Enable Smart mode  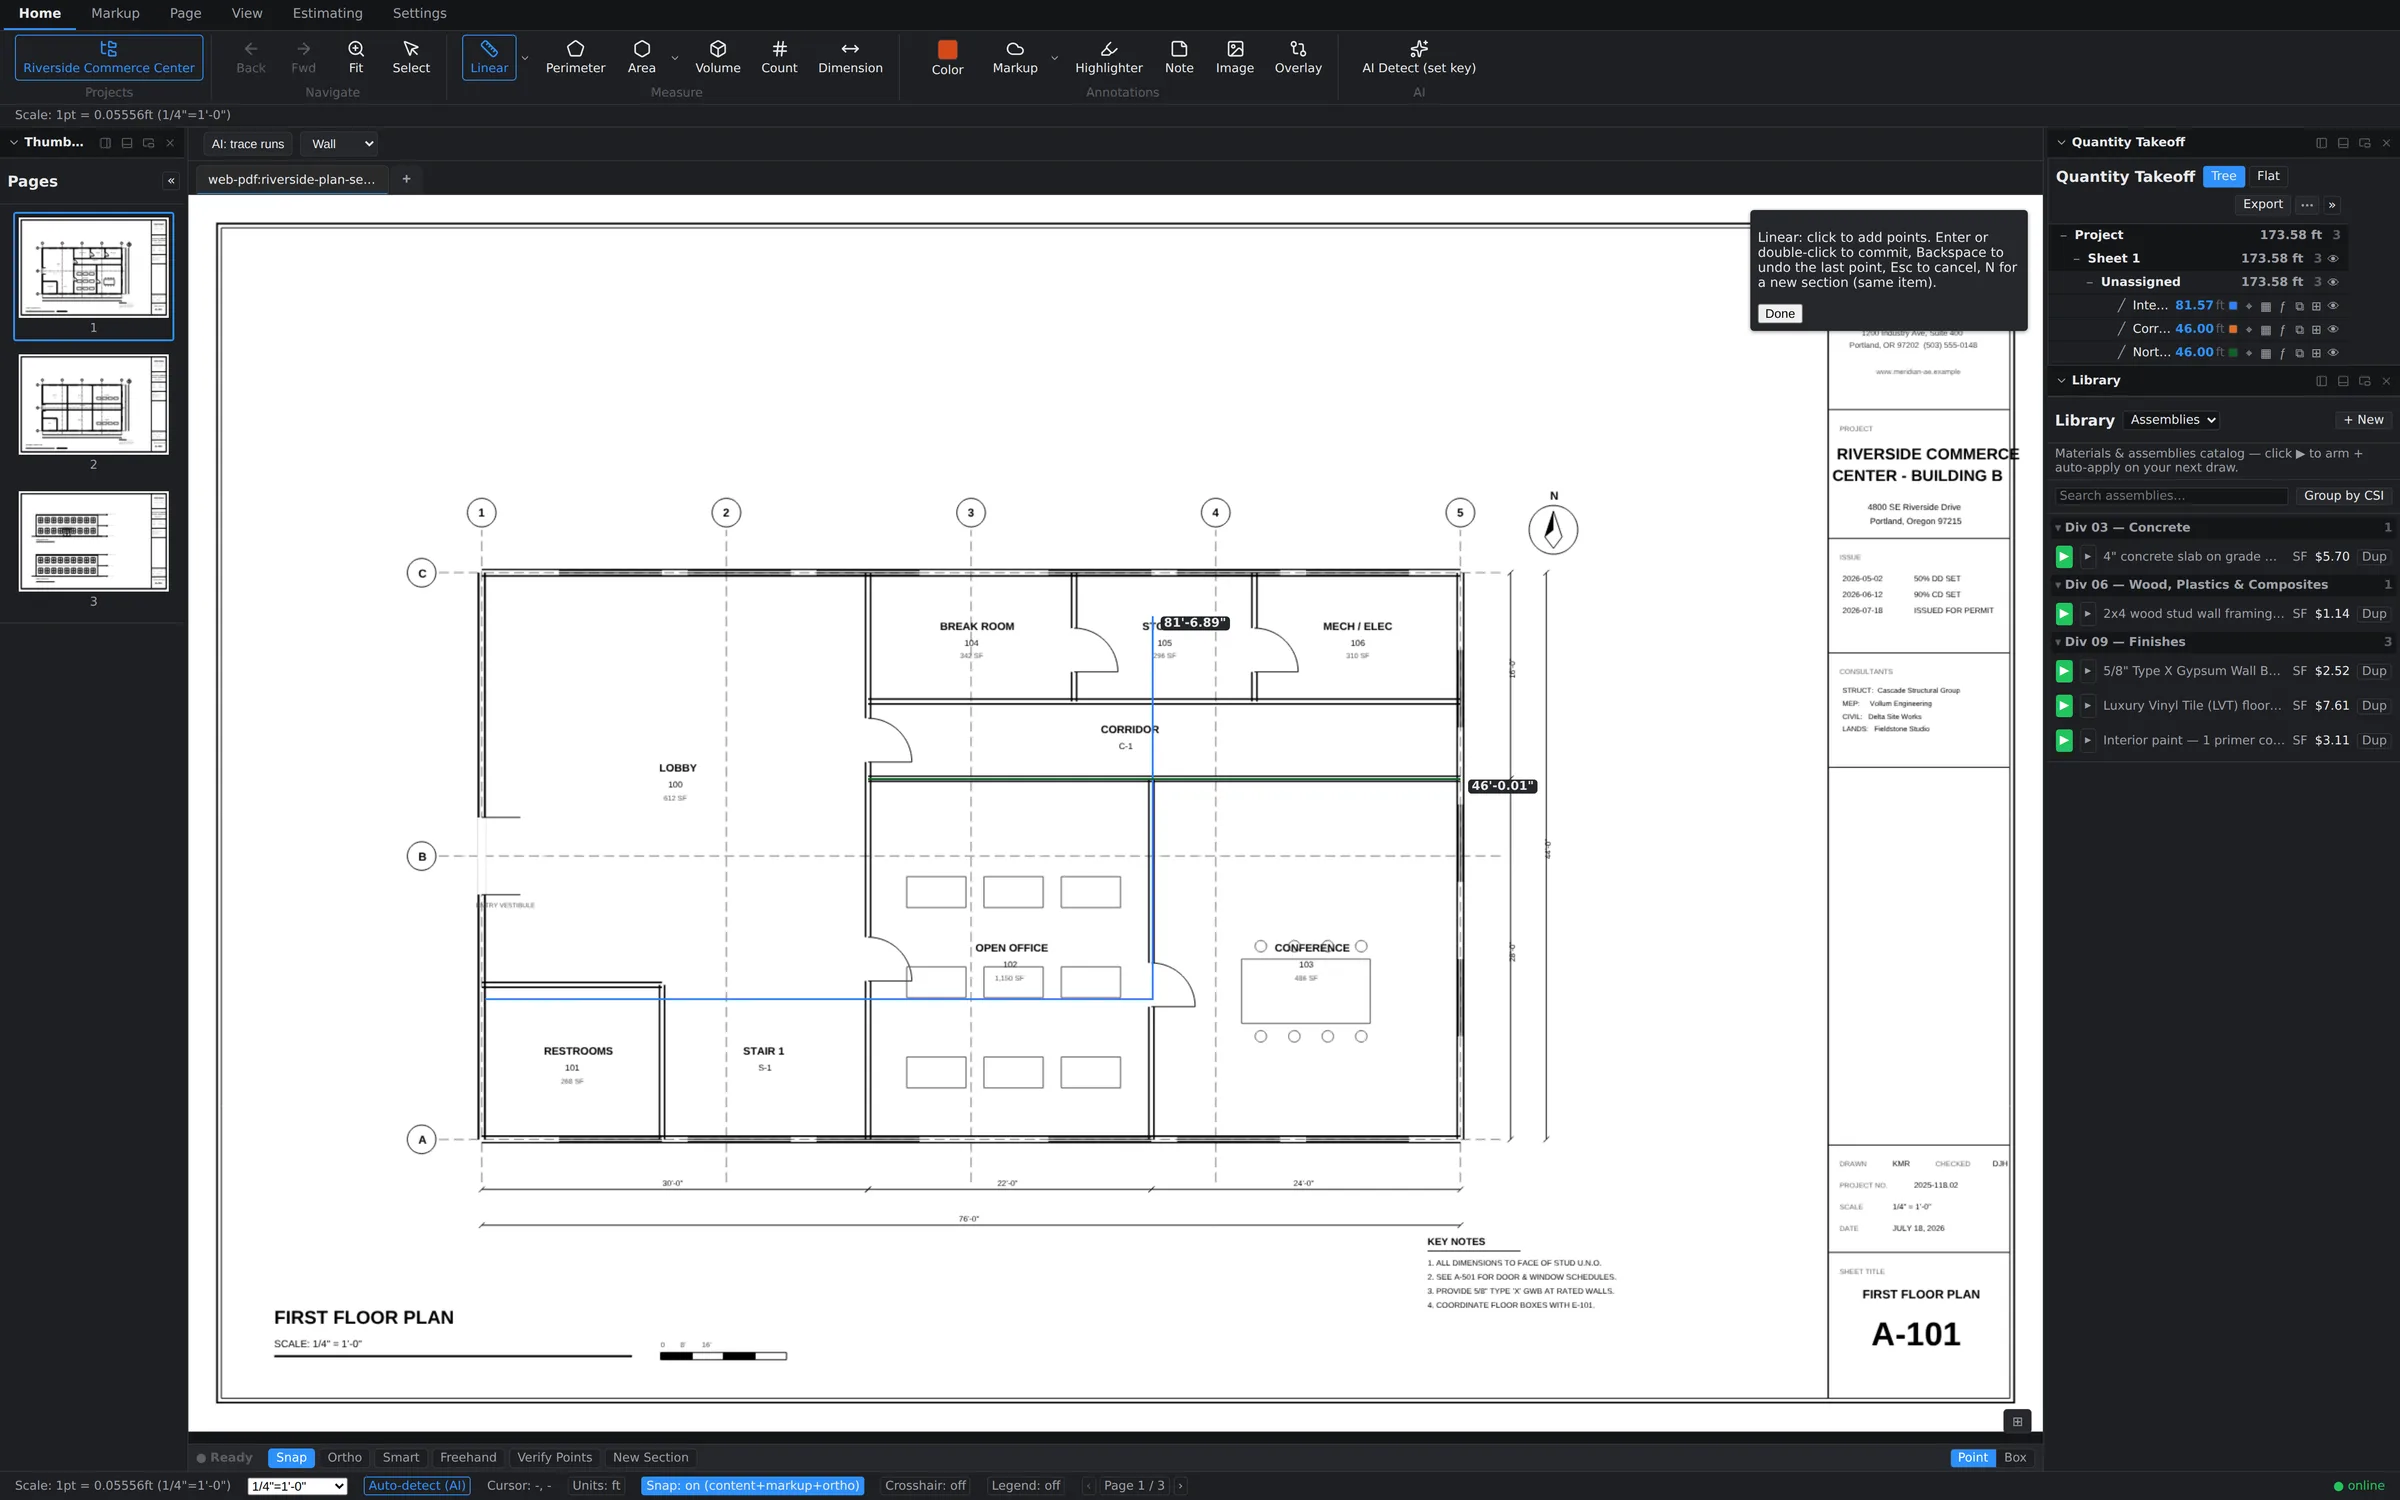(400, 1458)
